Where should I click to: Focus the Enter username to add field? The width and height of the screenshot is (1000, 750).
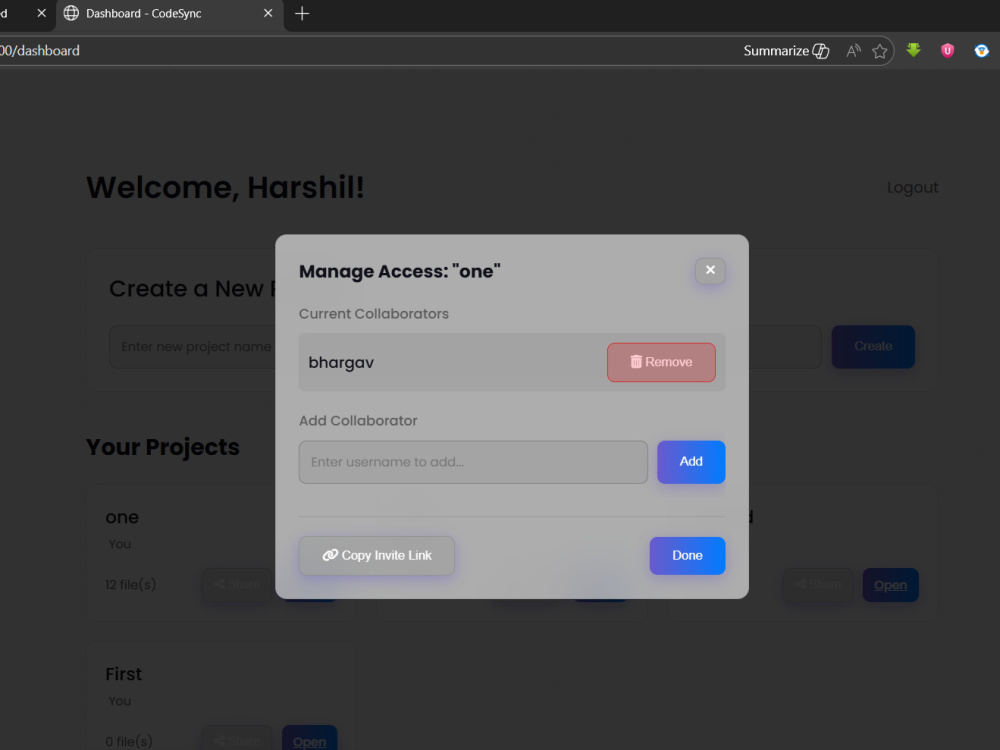(x=473, y=462)
